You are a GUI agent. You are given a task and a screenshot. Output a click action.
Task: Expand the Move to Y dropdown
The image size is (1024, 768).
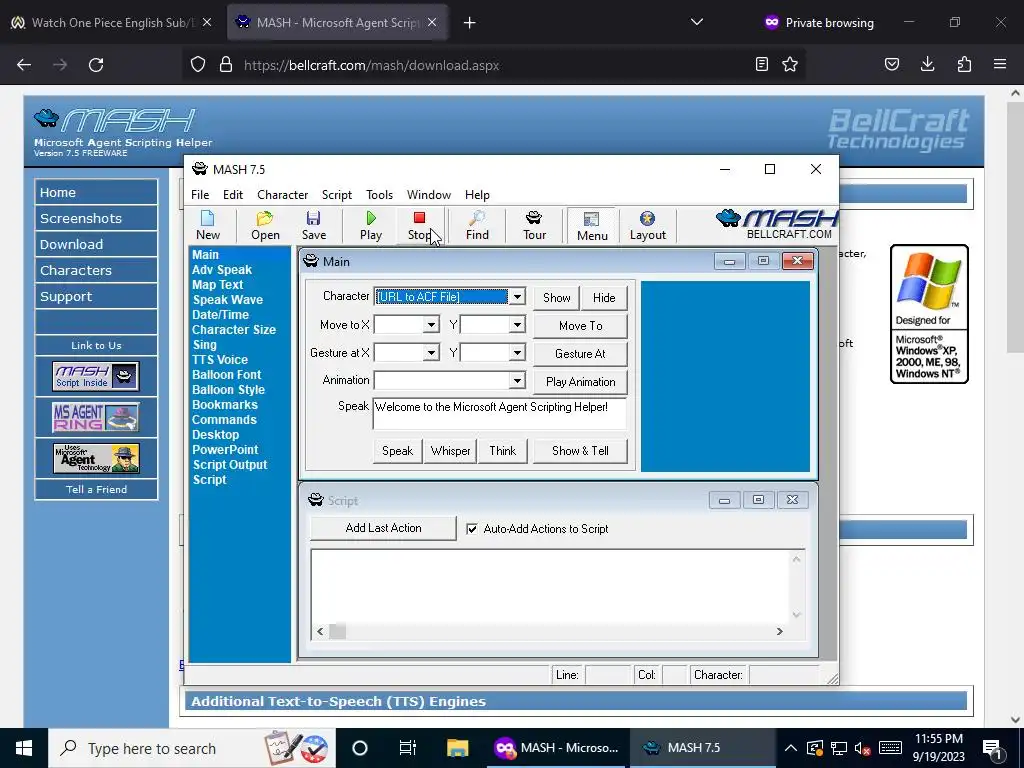click(517, 325)
